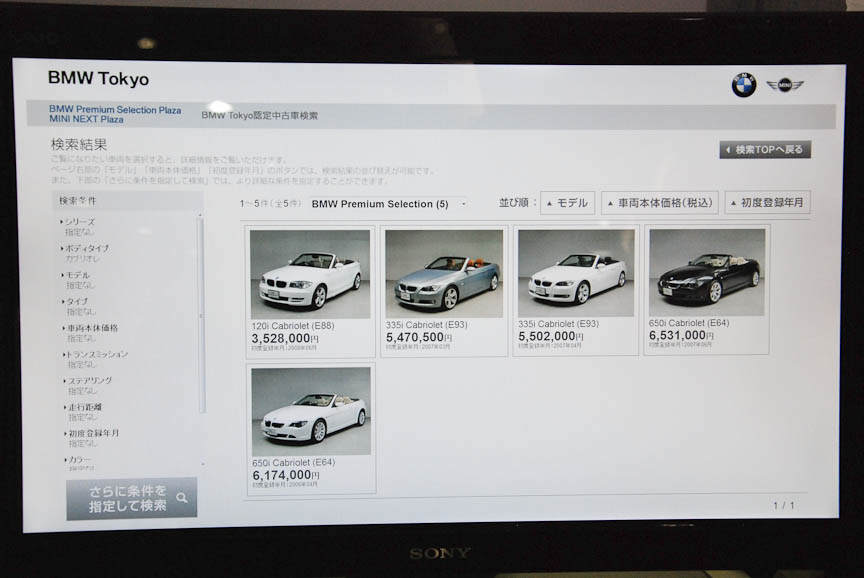Click the search conditions panel scrollbar

[201, 315]
